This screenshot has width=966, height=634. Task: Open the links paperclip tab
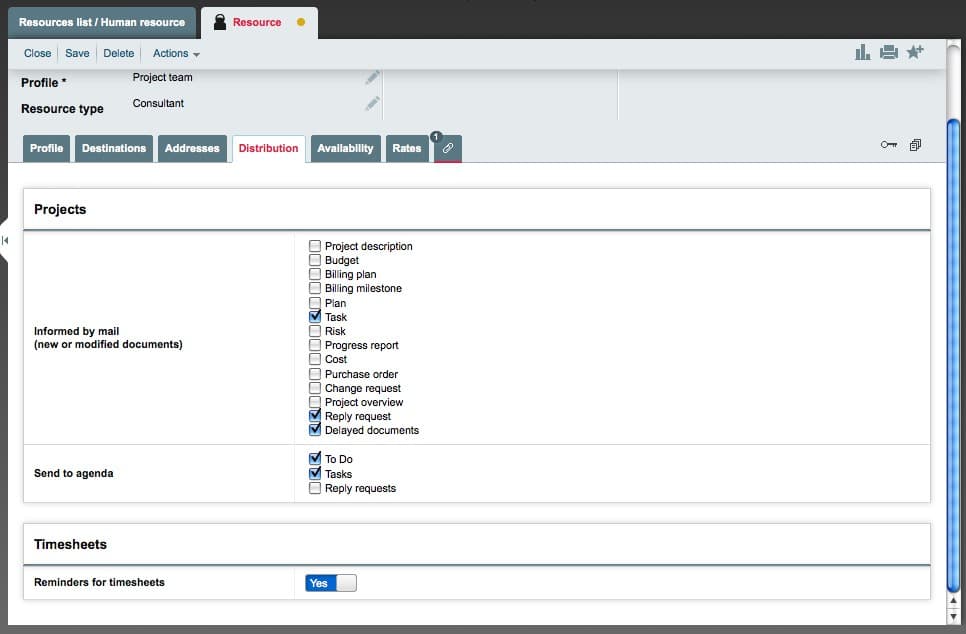coord(448,149)
